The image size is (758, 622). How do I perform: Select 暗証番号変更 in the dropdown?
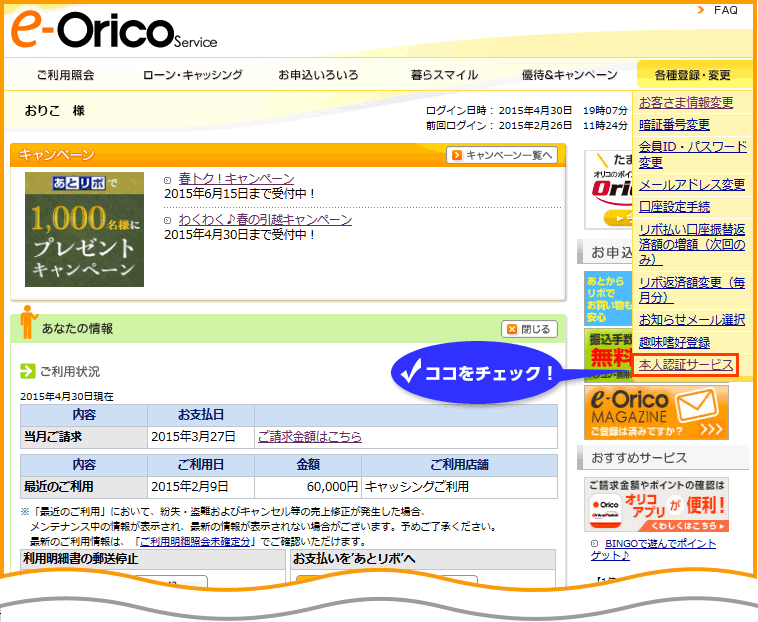click(674, 125)
